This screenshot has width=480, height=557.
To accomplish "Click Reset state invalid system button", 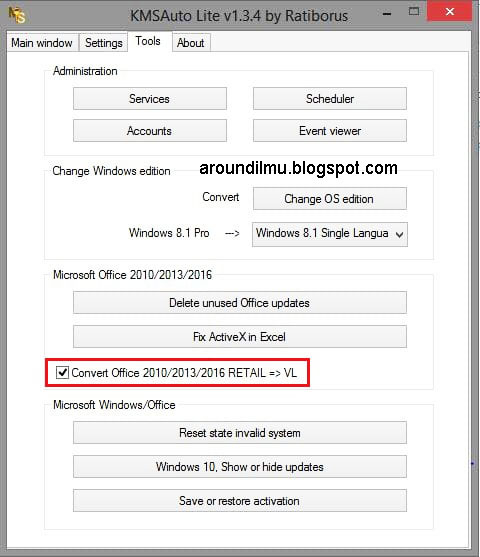I will pyautogui.click(x=240, y=433).
